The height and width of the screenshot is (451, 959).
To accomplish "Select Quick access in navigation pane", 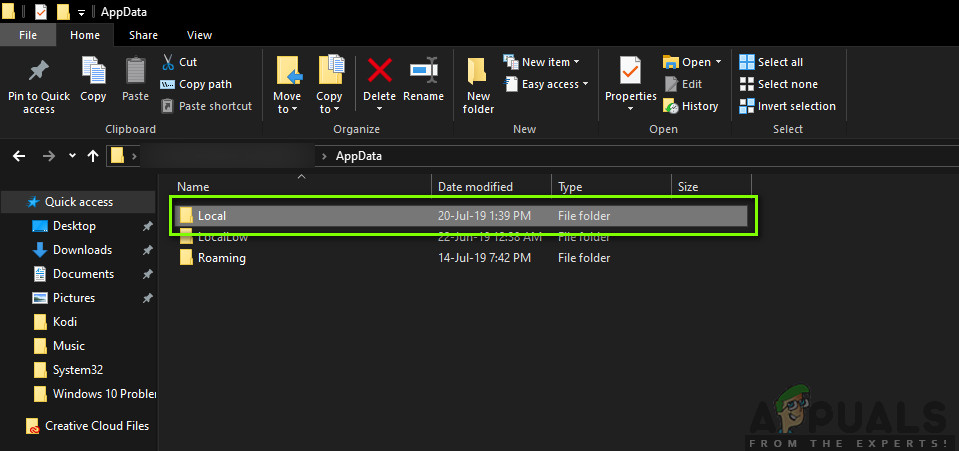I will pyautogui.click(x=78, y=201).
